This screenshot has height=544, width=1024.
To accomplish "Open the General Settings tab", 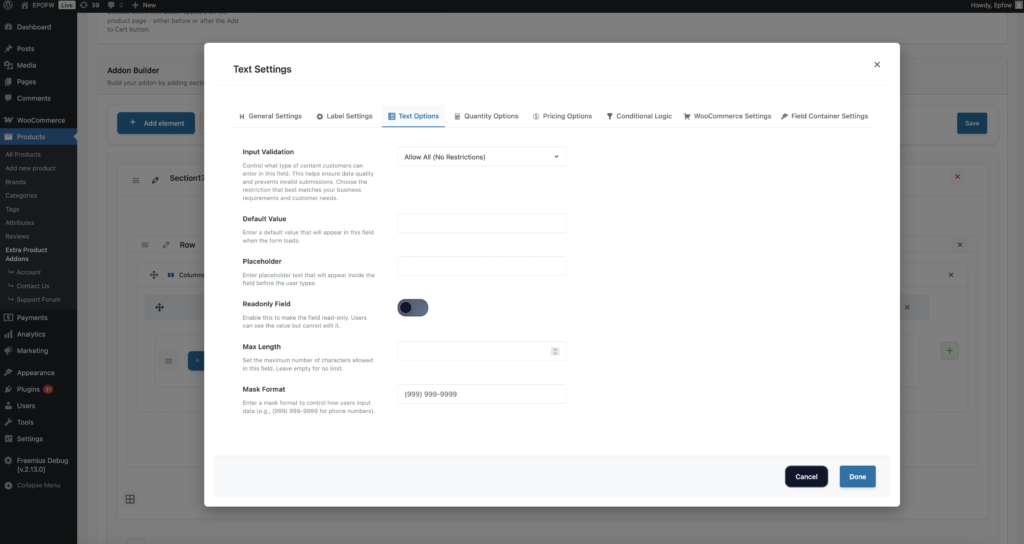I will point(270,116).
